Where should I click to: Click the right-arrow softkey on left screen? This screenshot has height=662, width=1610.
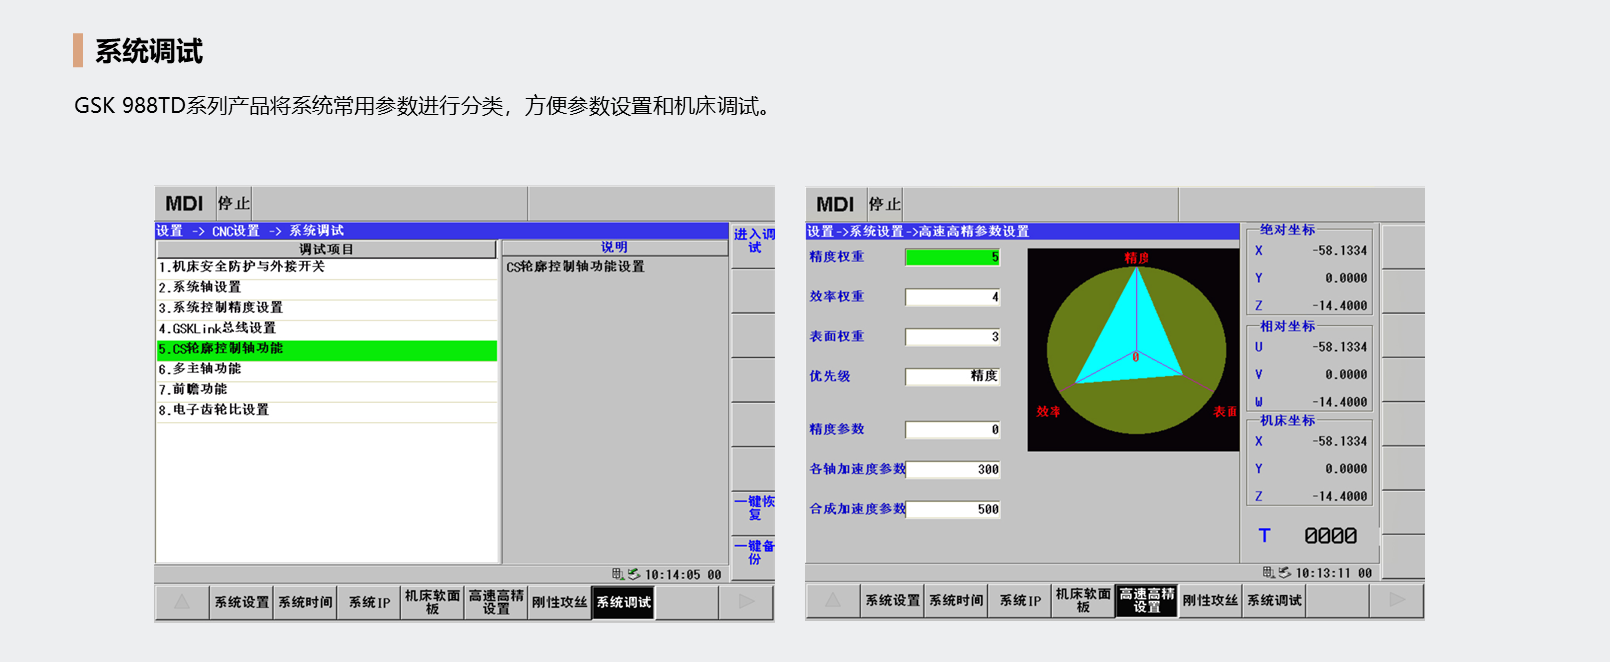click(x=746, y=602)
